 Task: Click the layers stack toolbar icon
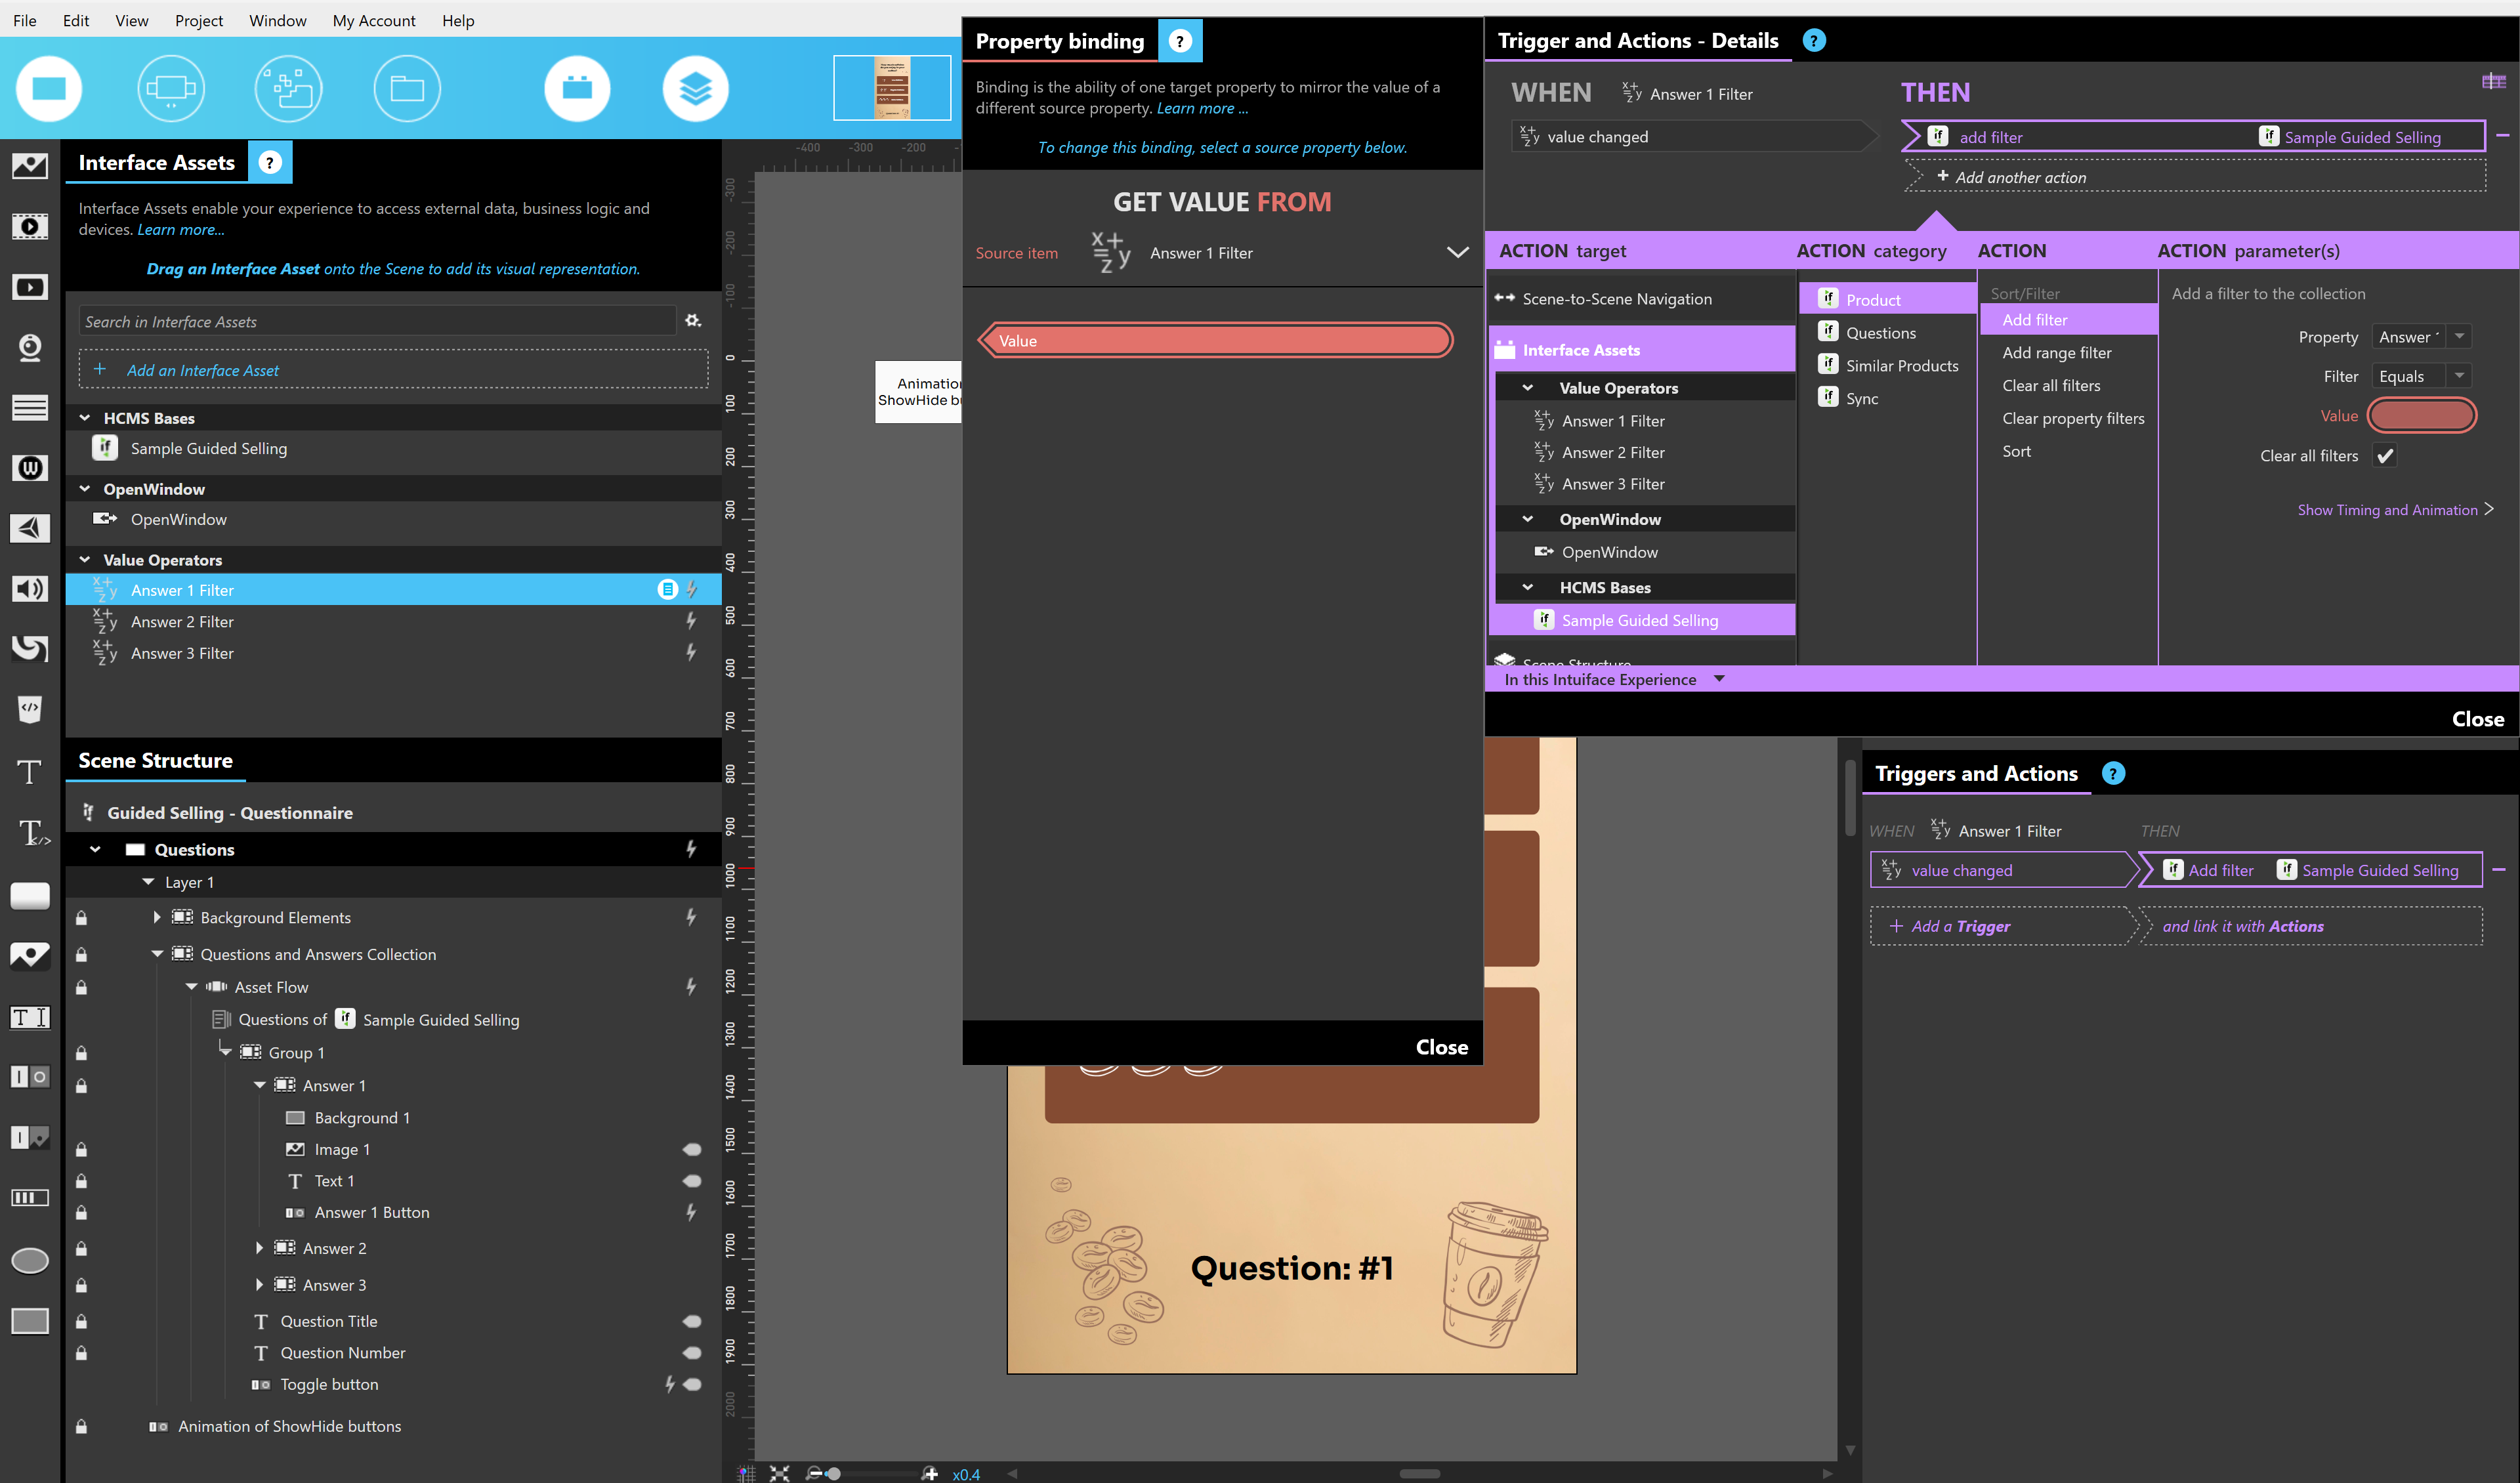(695, 88)
